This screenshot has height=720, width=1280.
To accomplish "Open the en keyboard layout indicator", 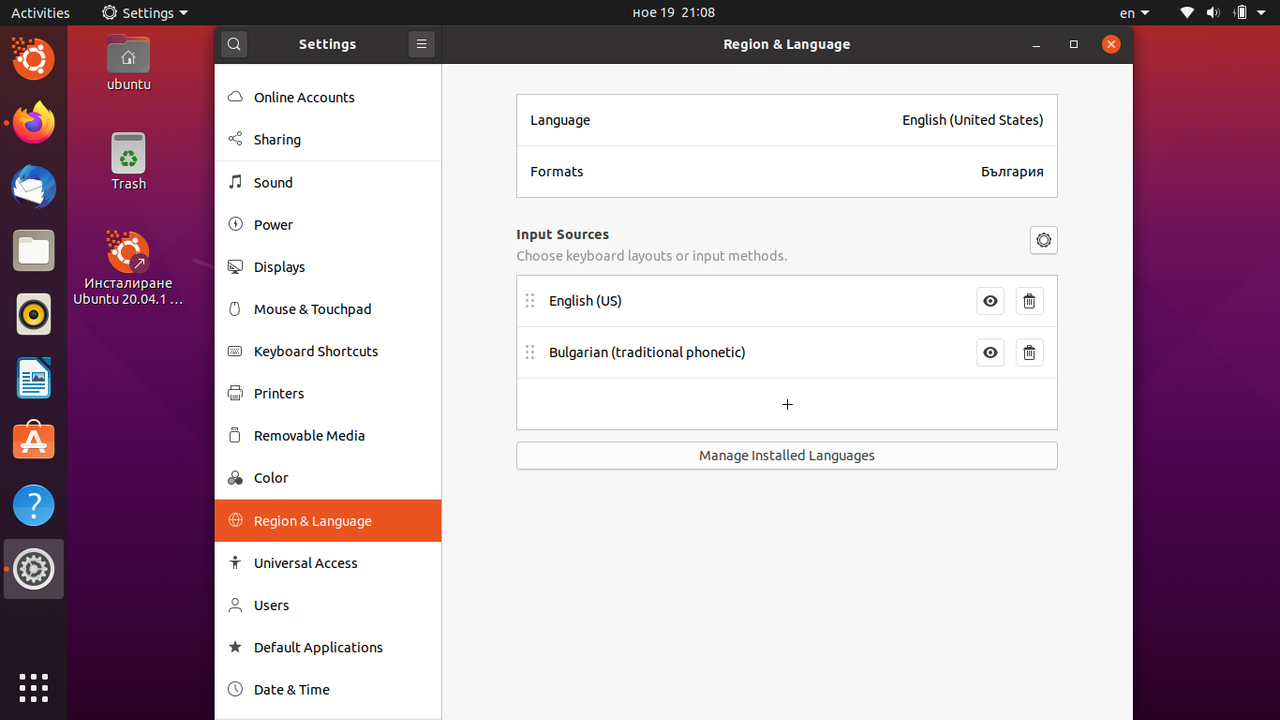I will click(x=1134, y=13).
